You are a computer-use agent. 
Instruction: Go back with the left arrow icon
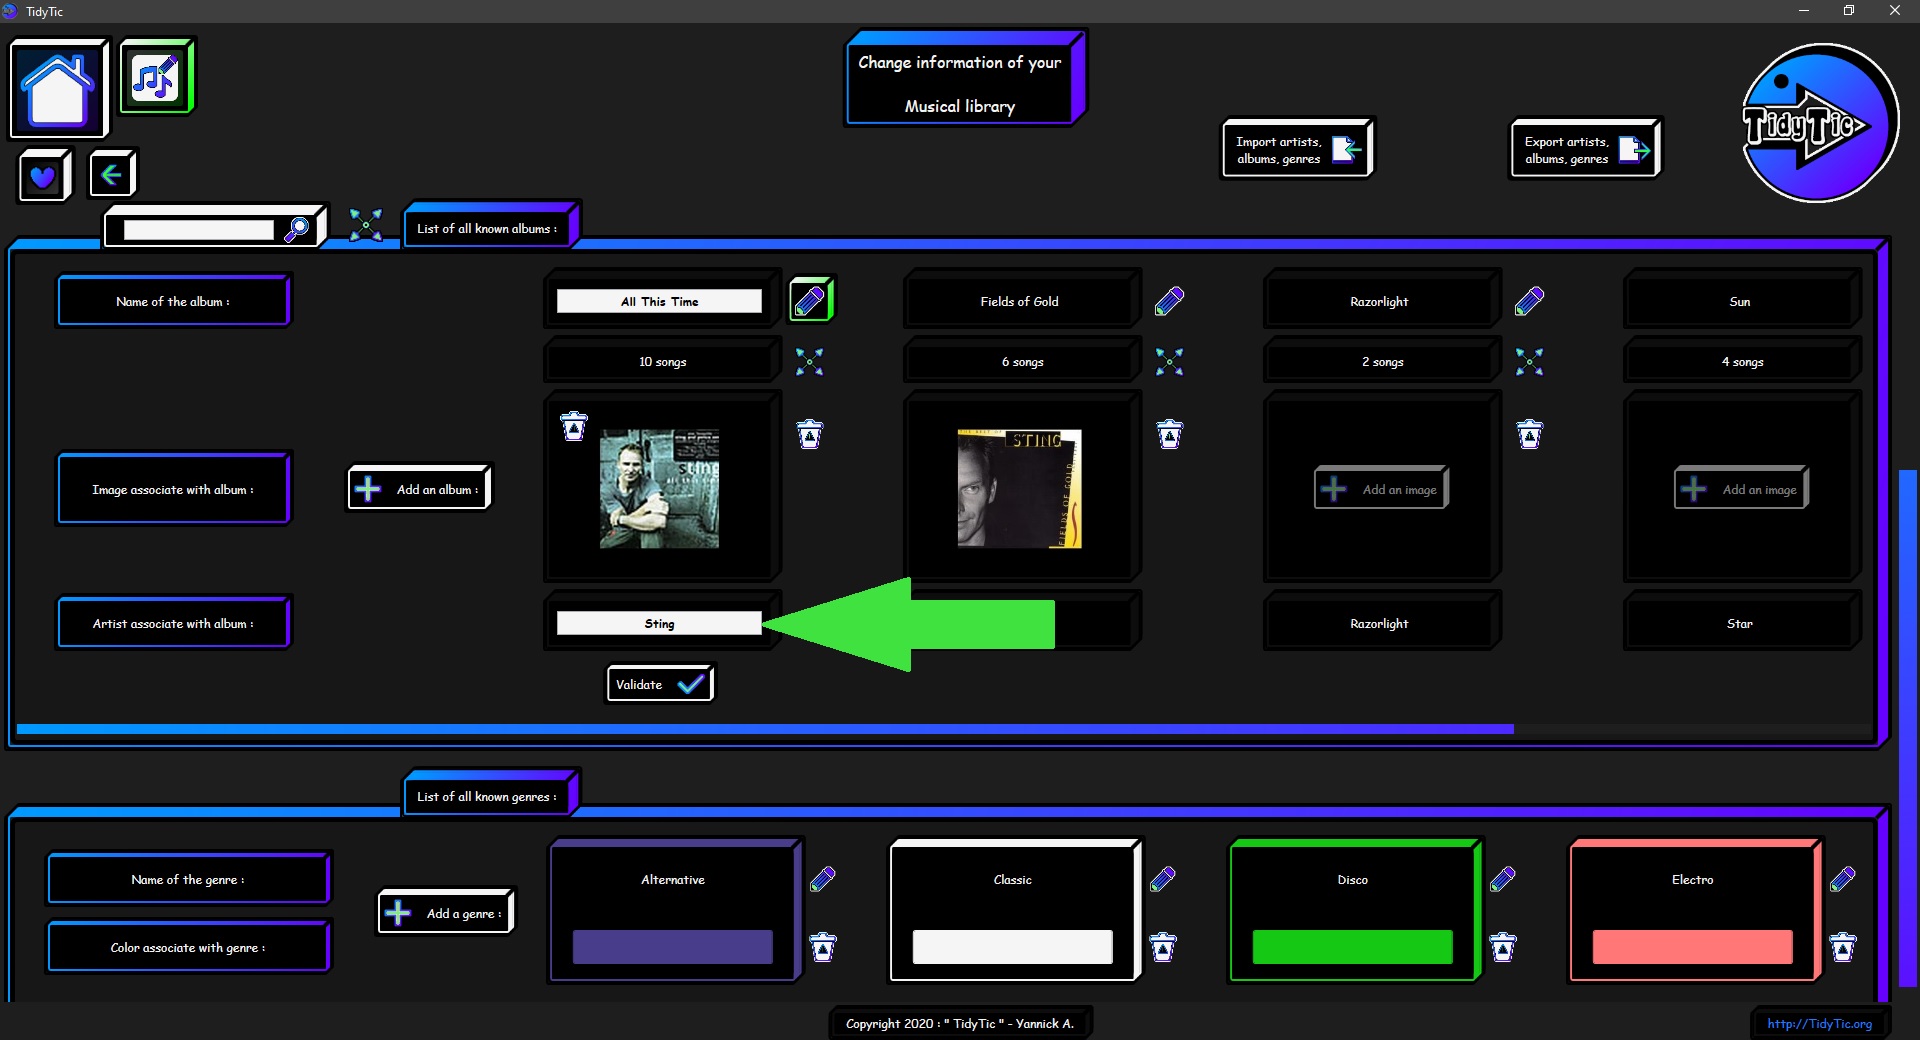tap(111, 175)
